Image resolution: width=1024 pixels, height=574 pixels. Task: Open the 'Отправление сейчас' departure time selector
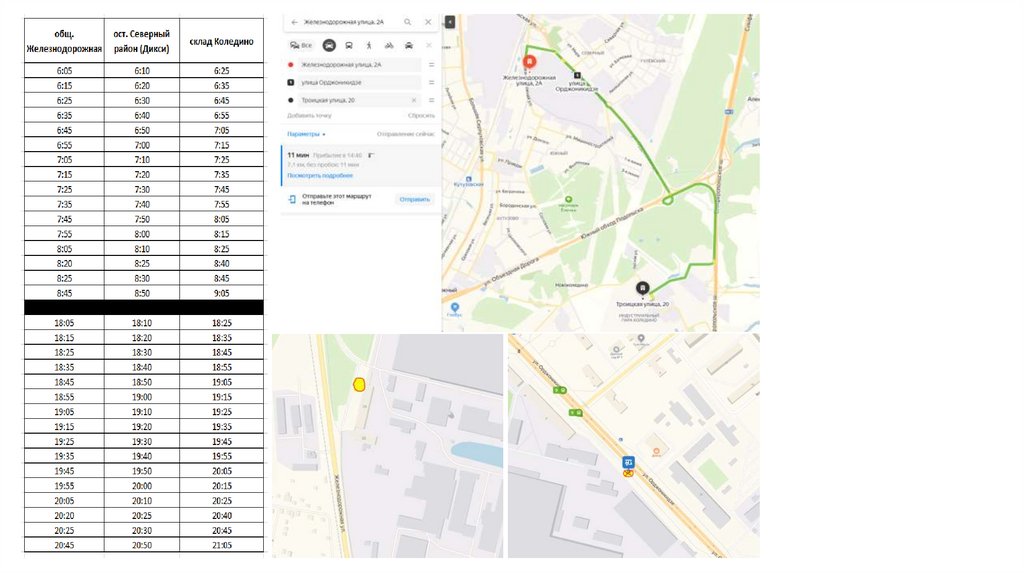tap(406, 135)
